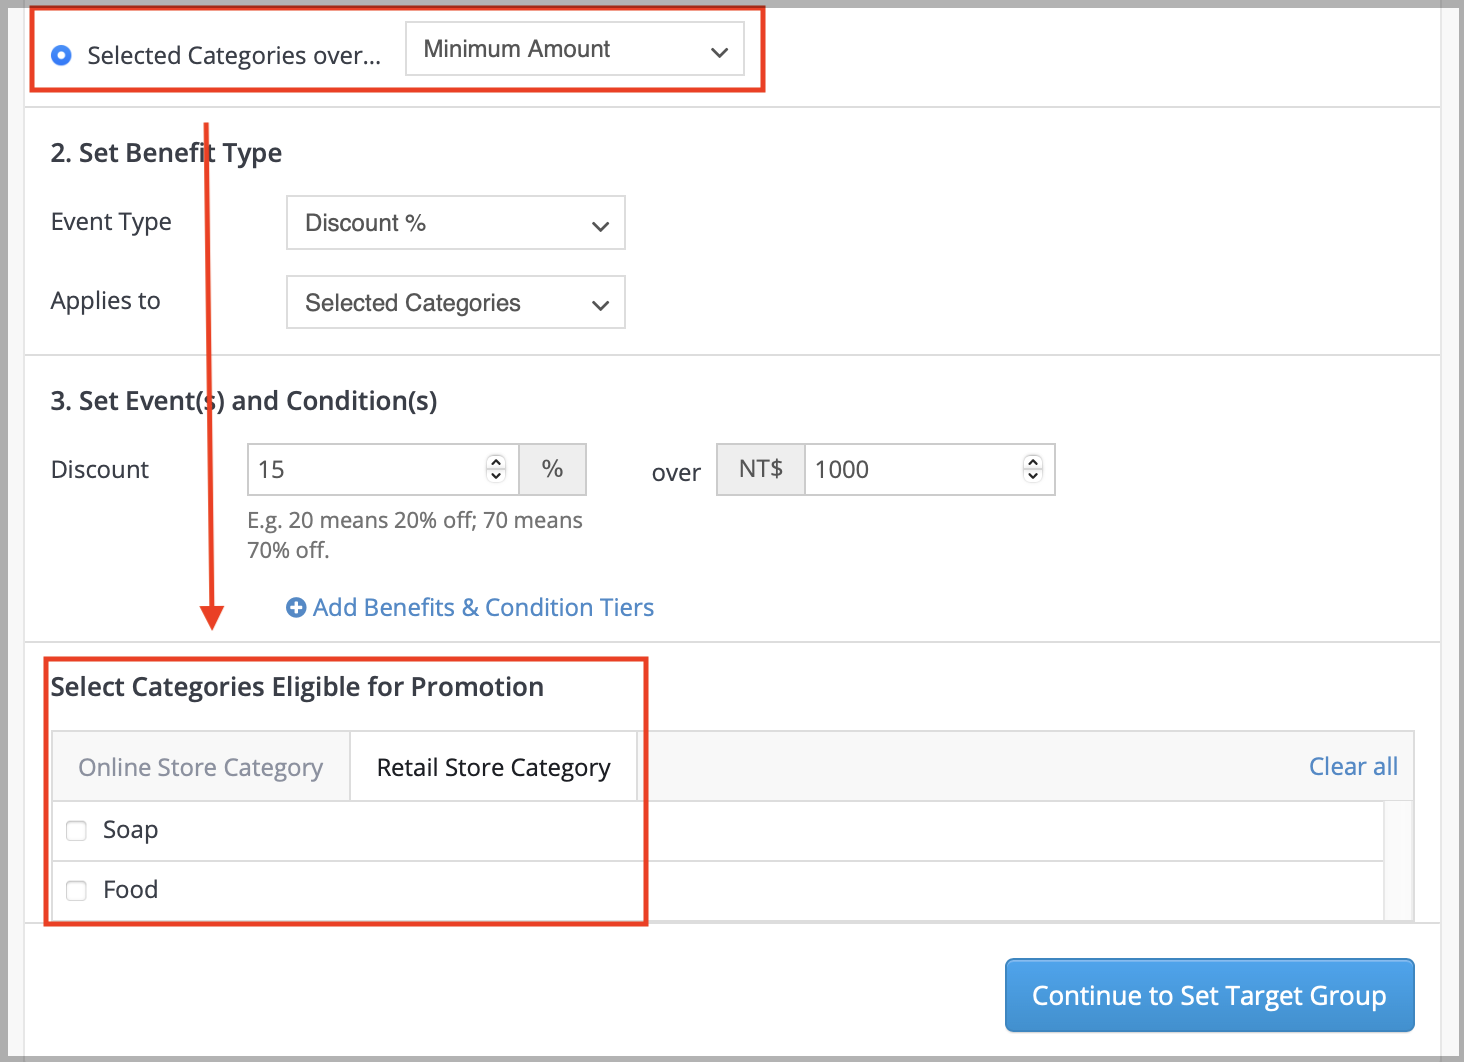Switch to the Online Store Category tab
This screenshot has height=1062, width=1464.
(201, 767)
